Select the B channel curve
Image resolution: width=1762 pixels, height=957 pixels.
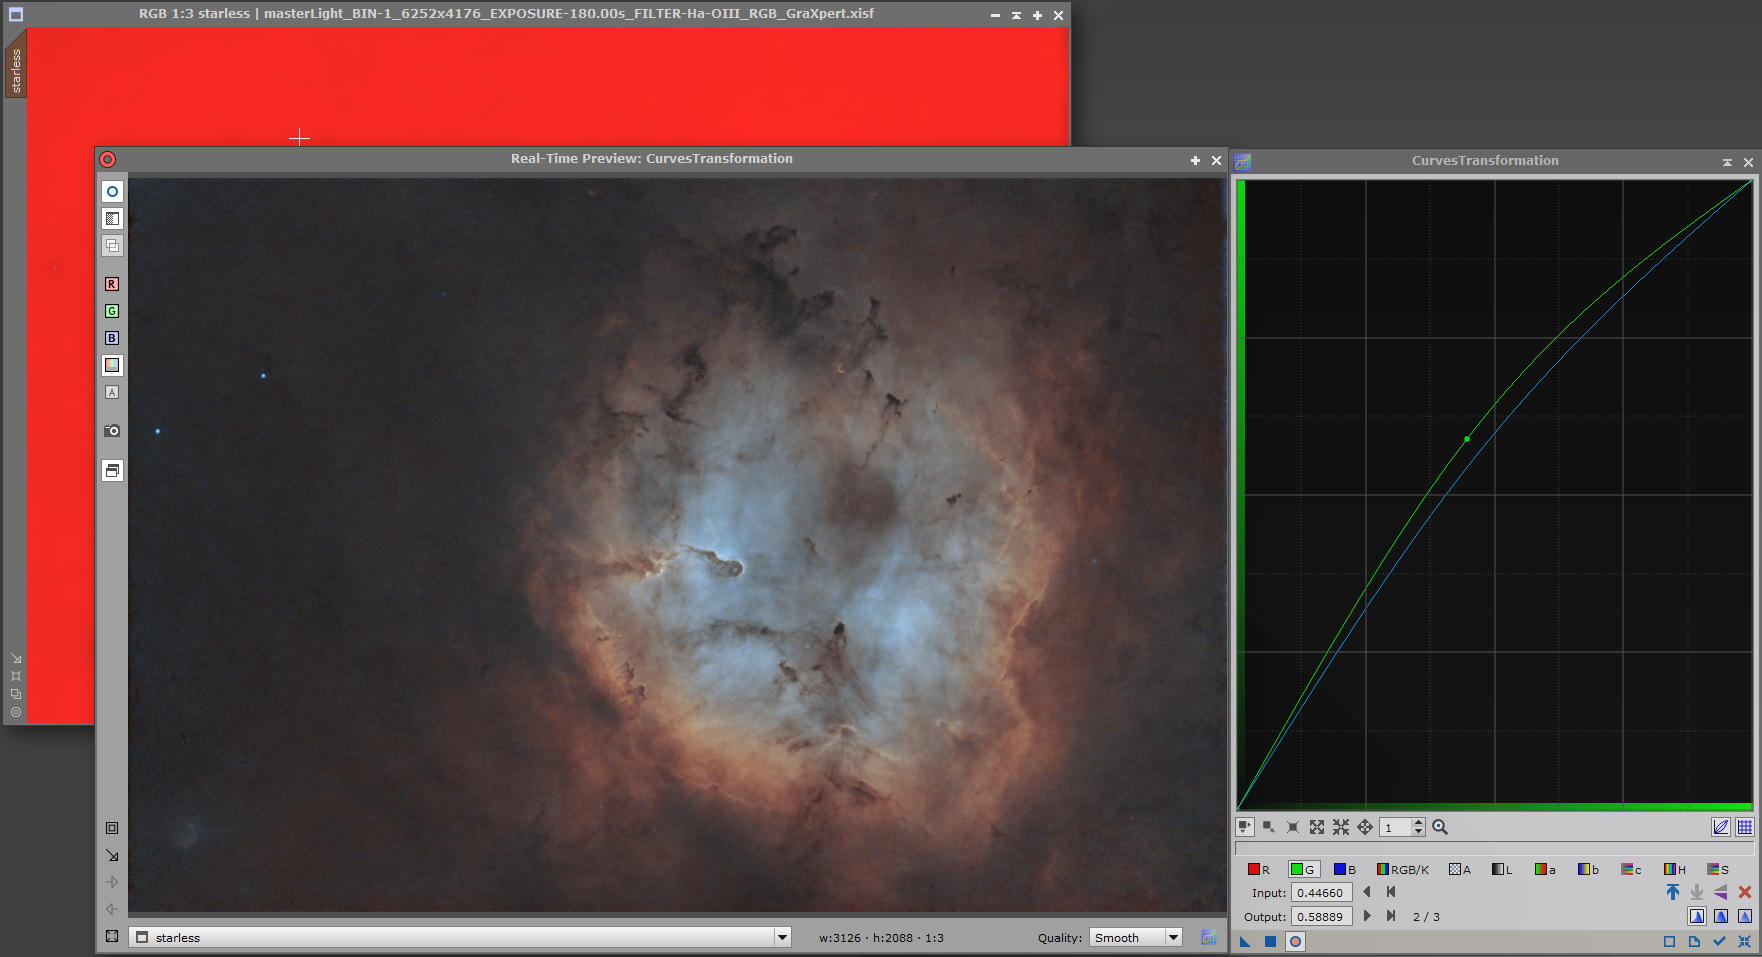(1344, 869)
